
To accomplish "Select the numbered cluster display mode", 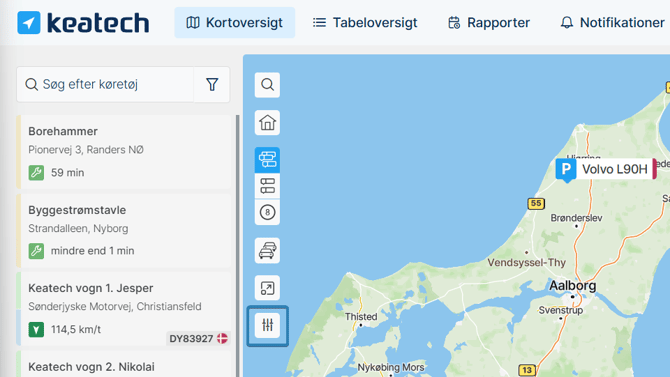I will coord(267,212).
